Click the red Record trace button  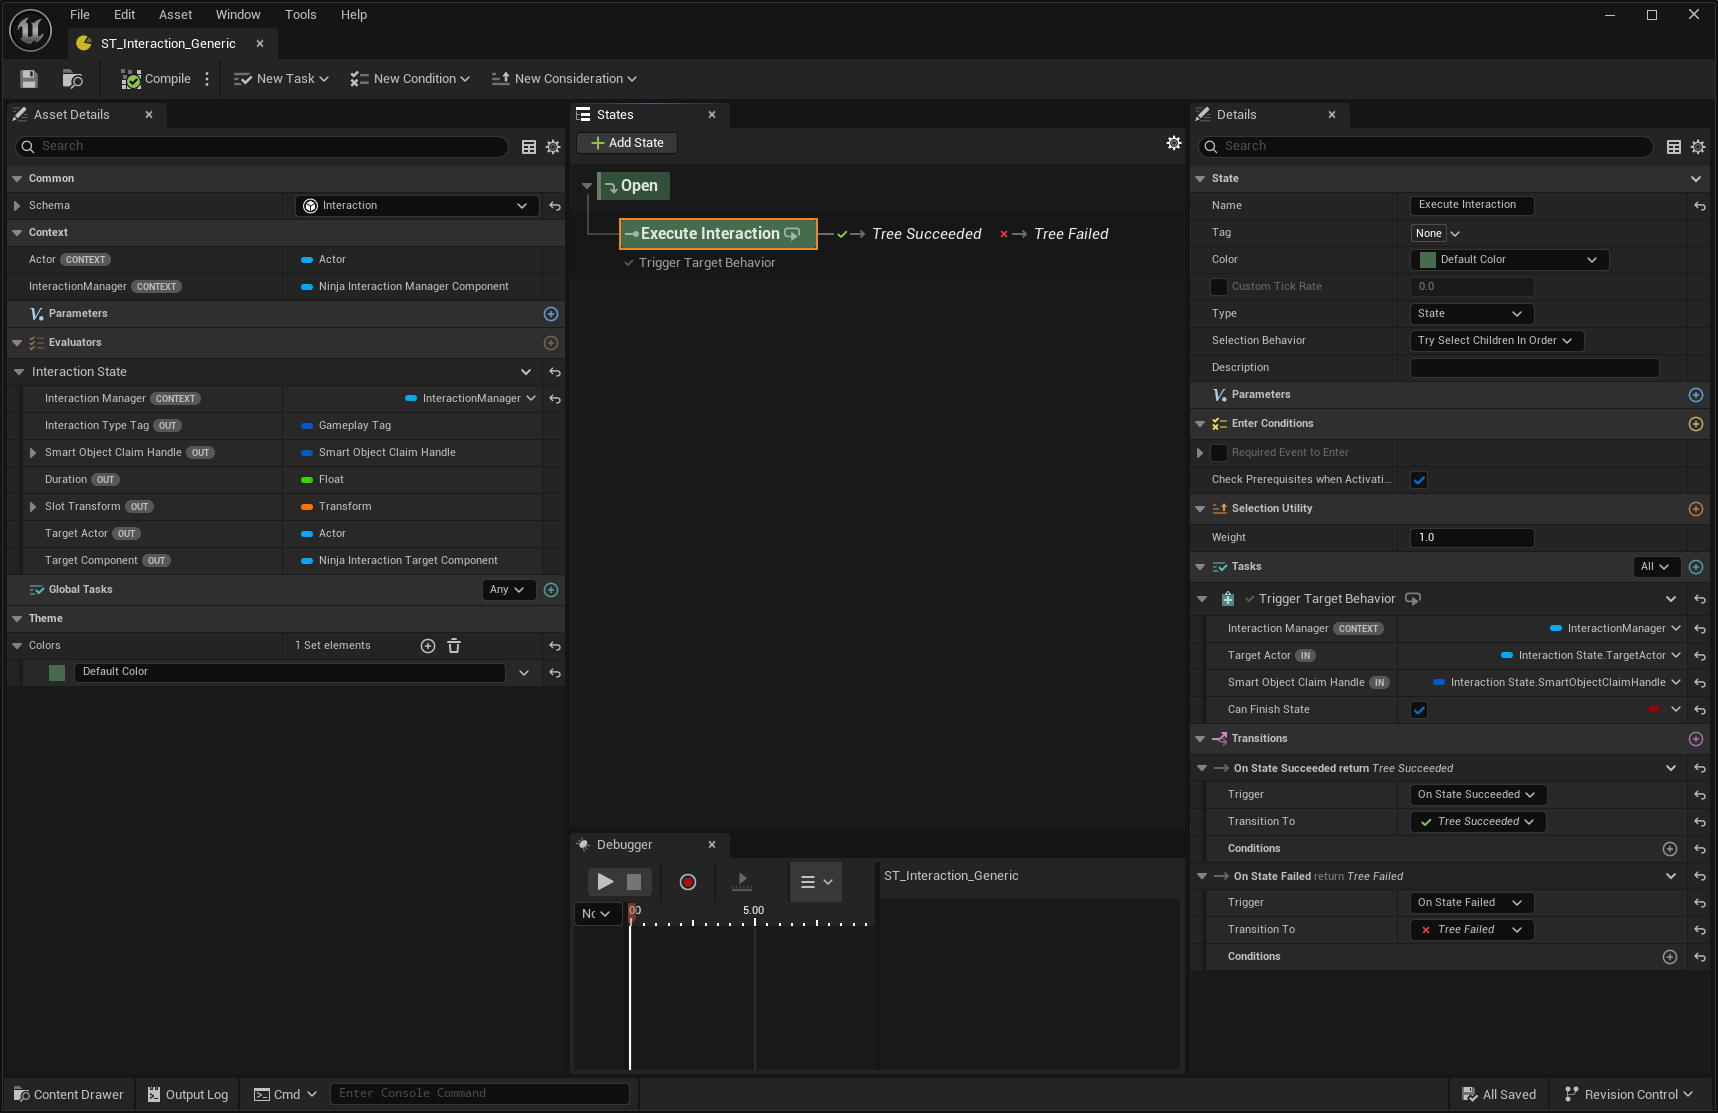click(687, 882)
